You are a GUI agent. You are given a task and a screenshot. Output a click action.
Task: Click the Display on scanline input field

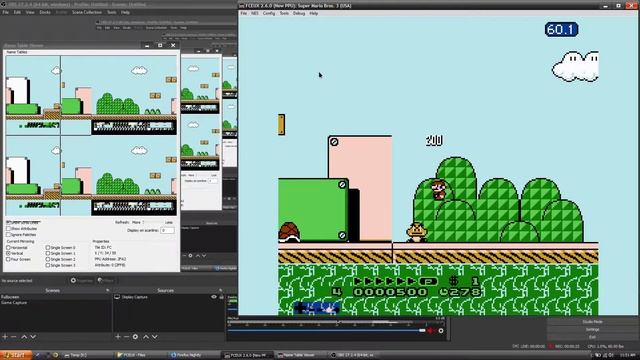[167, 230]
